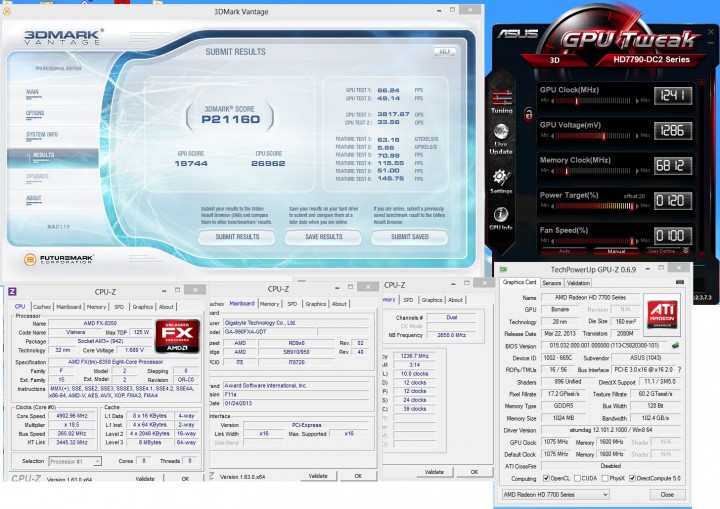Click the SAVE RESULTS button
720x509 pixels.
point(324,237)
